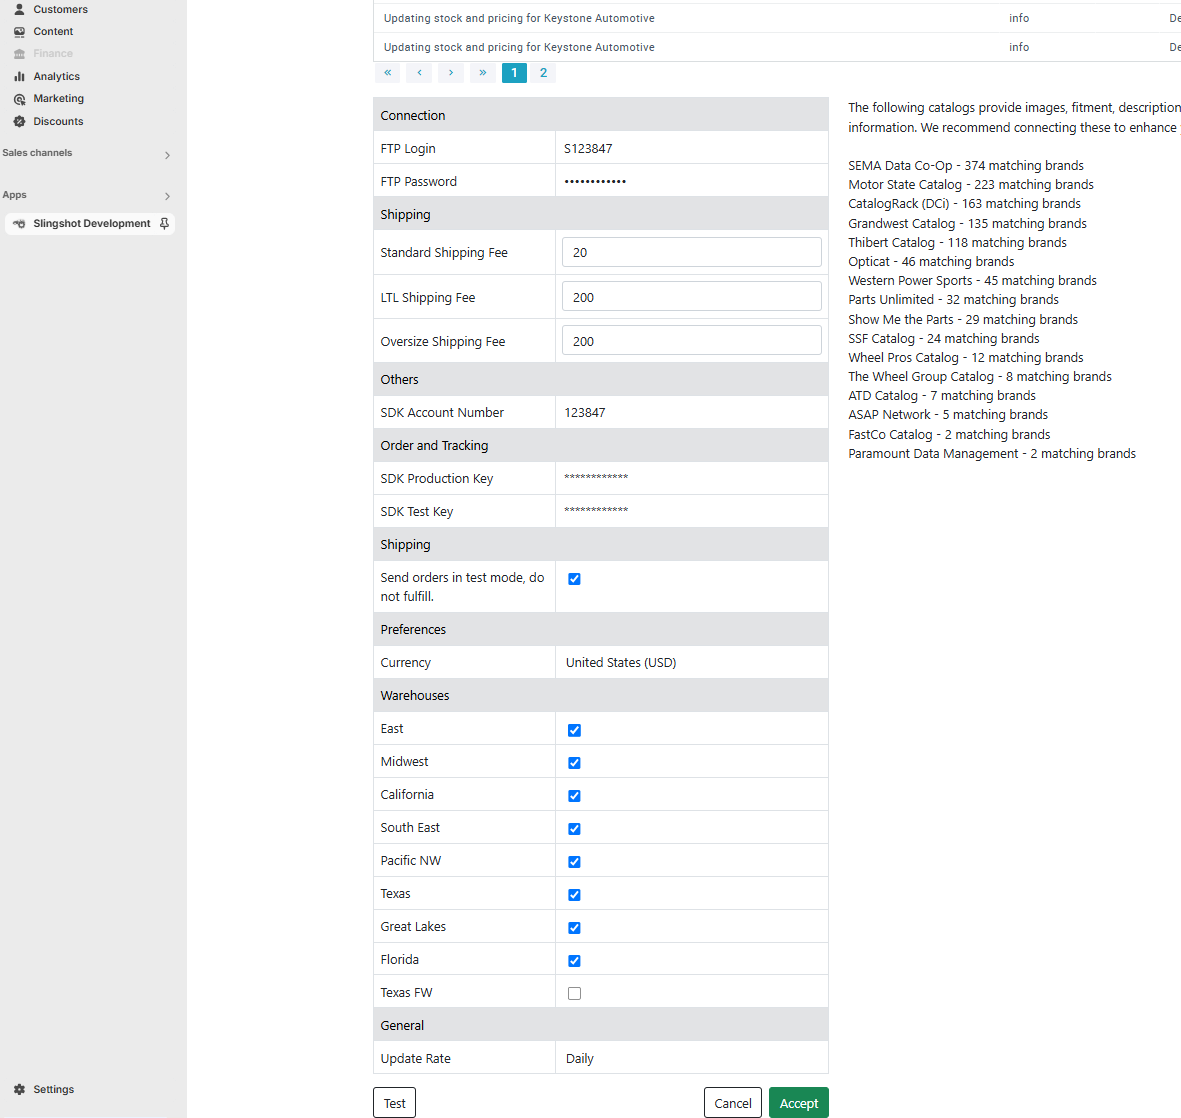The image size is (1181, 1118).
Task: Click the LTL Shipping Fee field
Action: [691, 297]
